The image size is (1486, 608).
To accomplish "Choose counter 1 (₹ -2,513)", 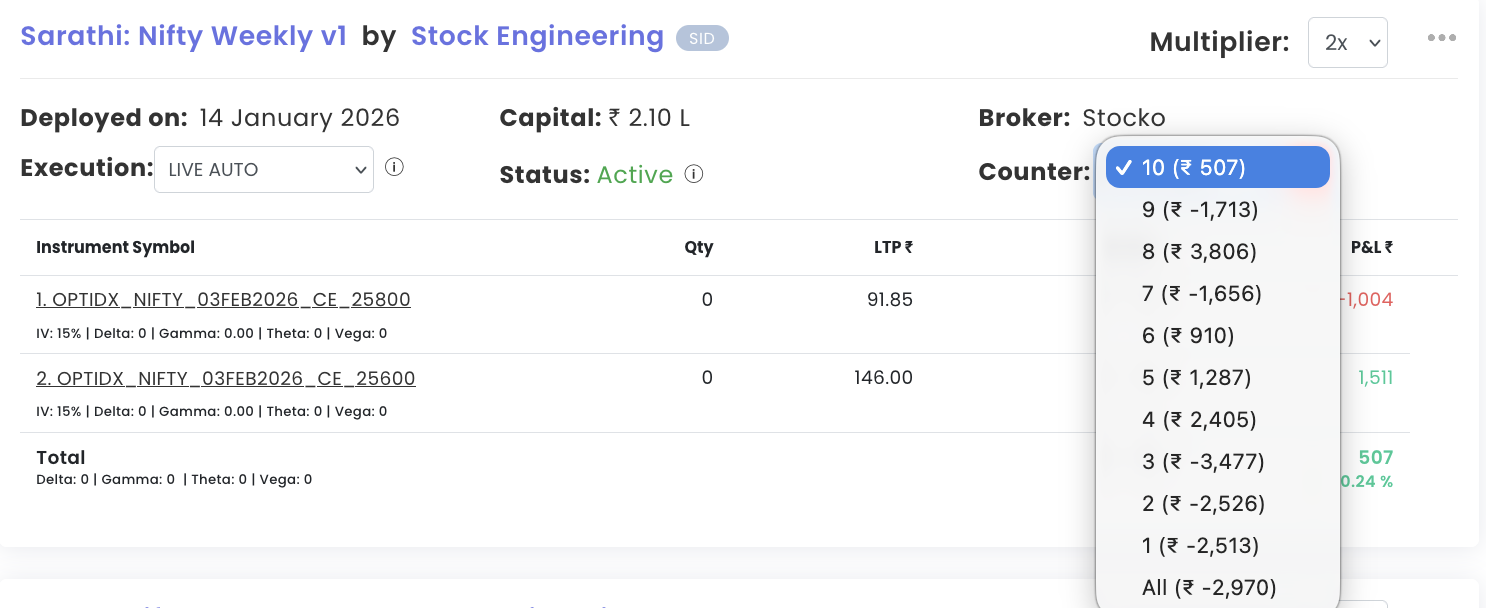I will point(1200,545).
